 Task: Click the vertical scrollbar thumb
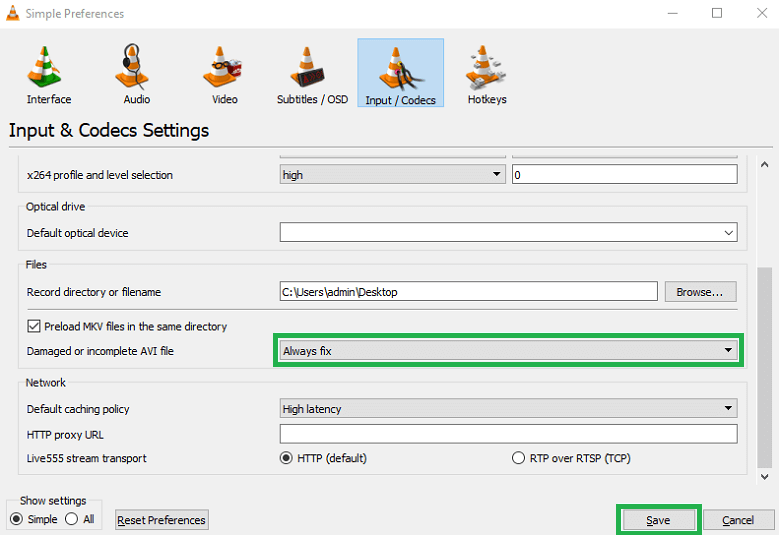click(x=765, y=368)
